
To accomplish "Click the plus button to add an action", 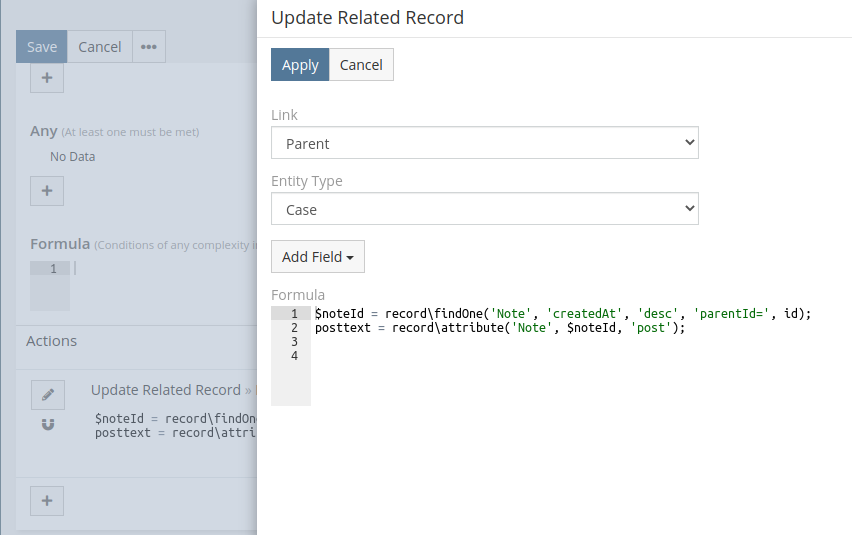I will 47,500.
